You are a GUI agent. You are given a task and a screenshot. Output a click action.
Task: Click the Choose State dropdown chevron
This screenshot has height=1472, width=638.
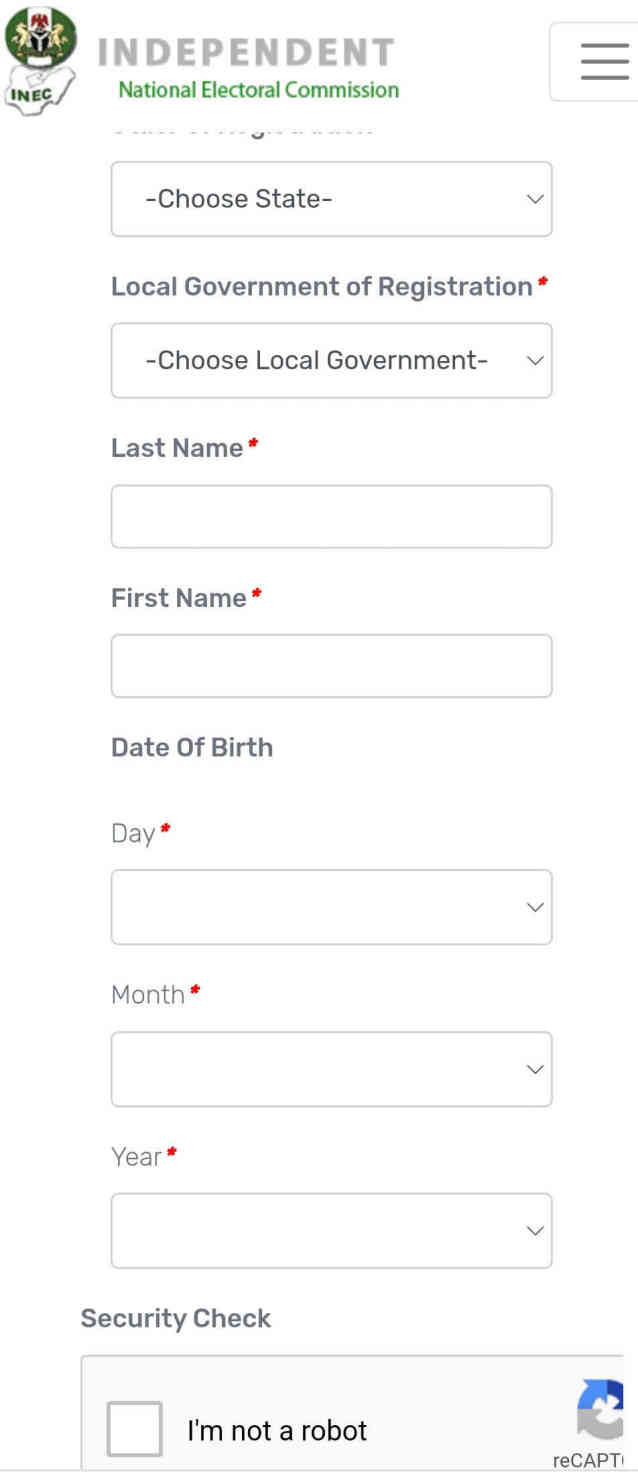(535, 199)
